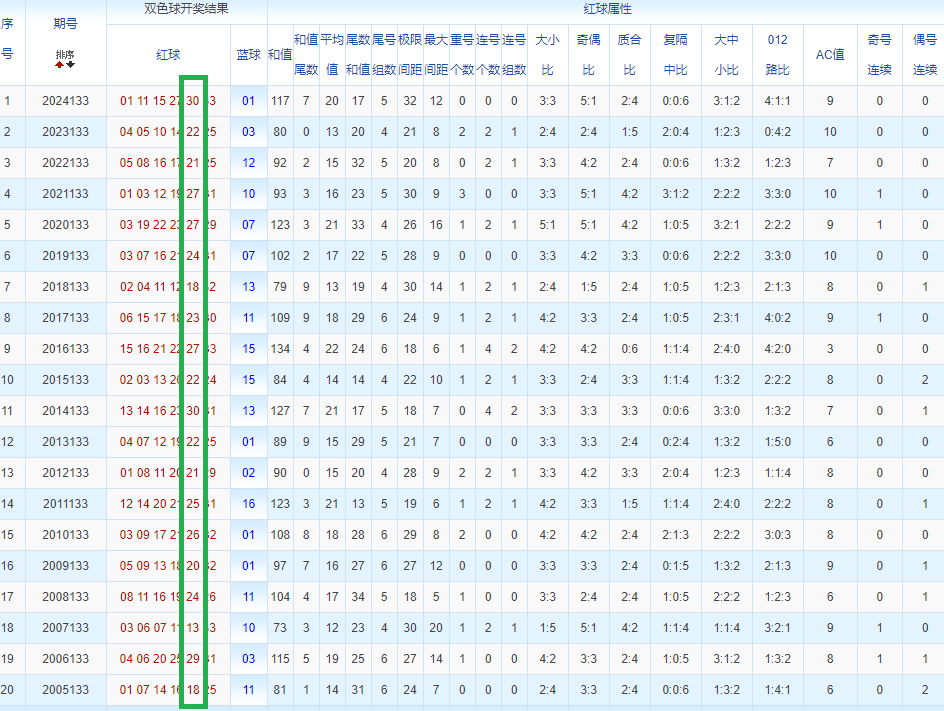Click 偶号连续 2 in row 2015133

click(925, 380)
